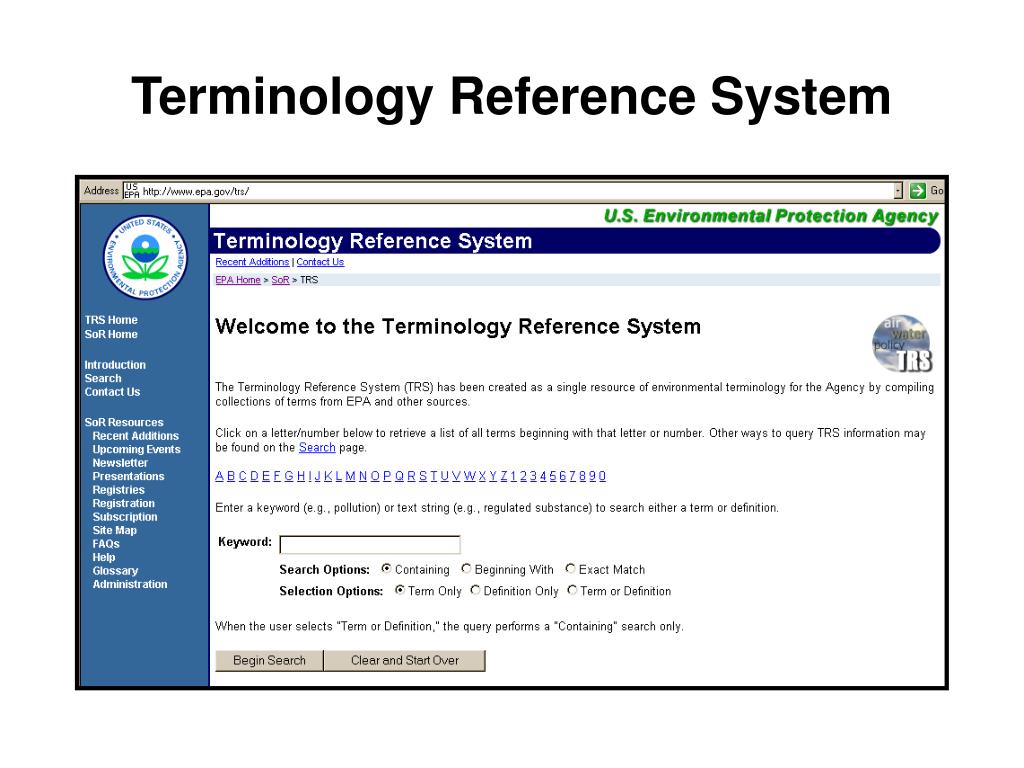
Task: List terms beginning with letter P
Action: [x=387, y=476]
